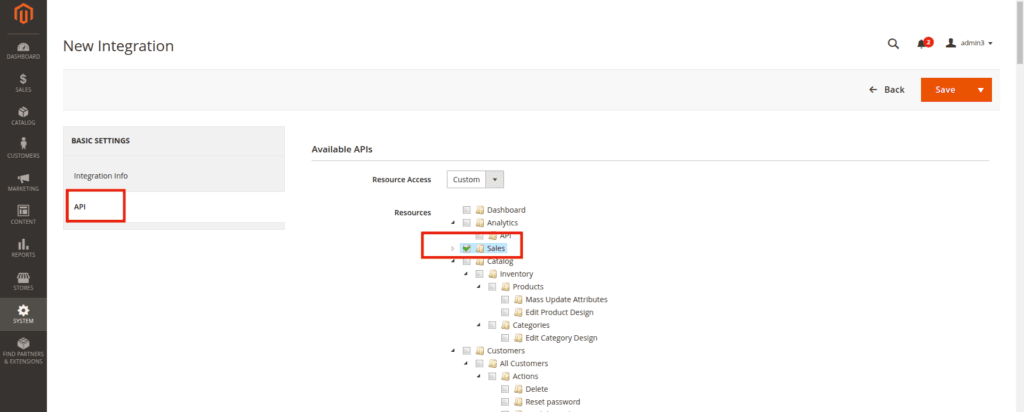Check the Categories checkbox
The image size is (1024, 412).
492,325
